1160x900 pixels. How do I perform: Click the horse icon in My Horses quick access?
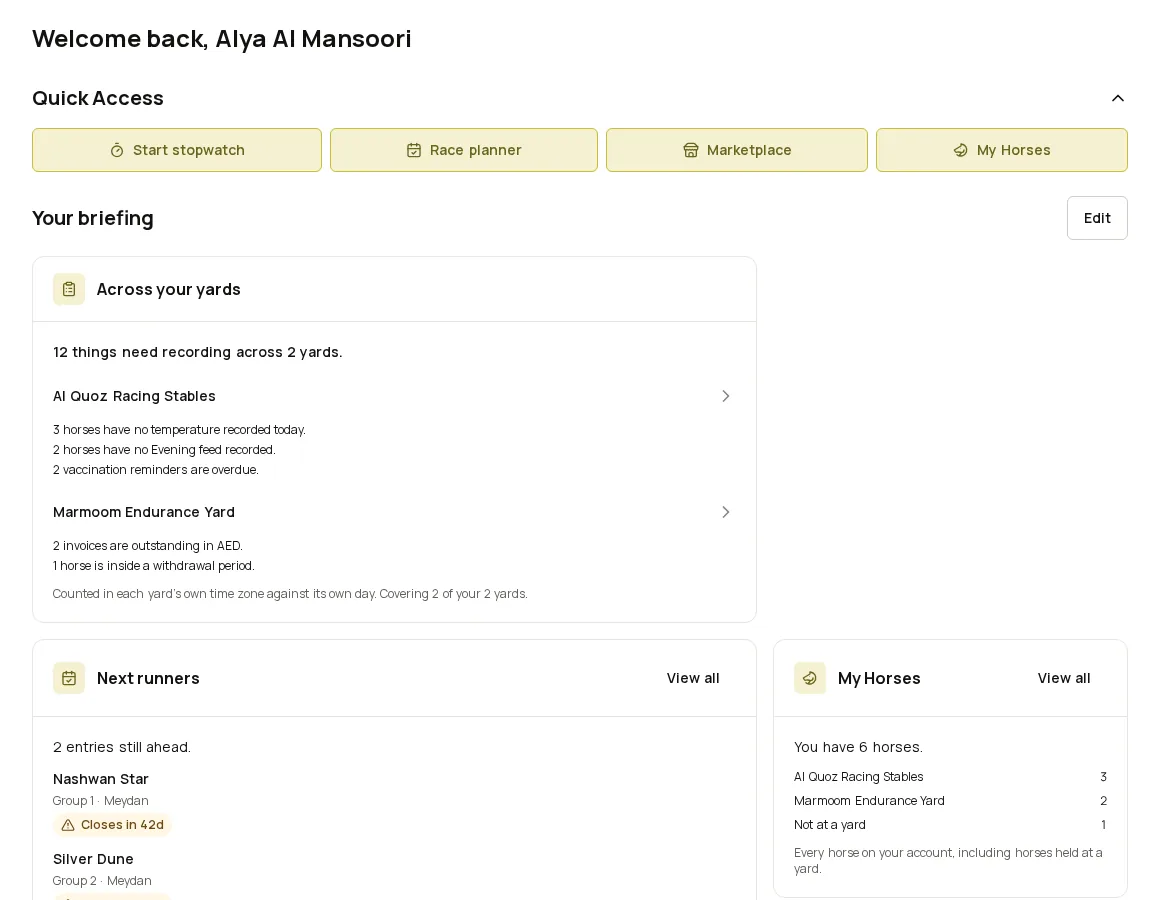click(960, 151)
